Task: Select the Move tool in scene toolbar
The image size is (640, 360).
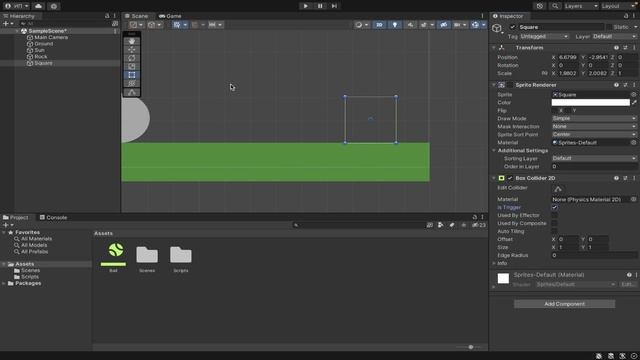Action: click(132, 50)
